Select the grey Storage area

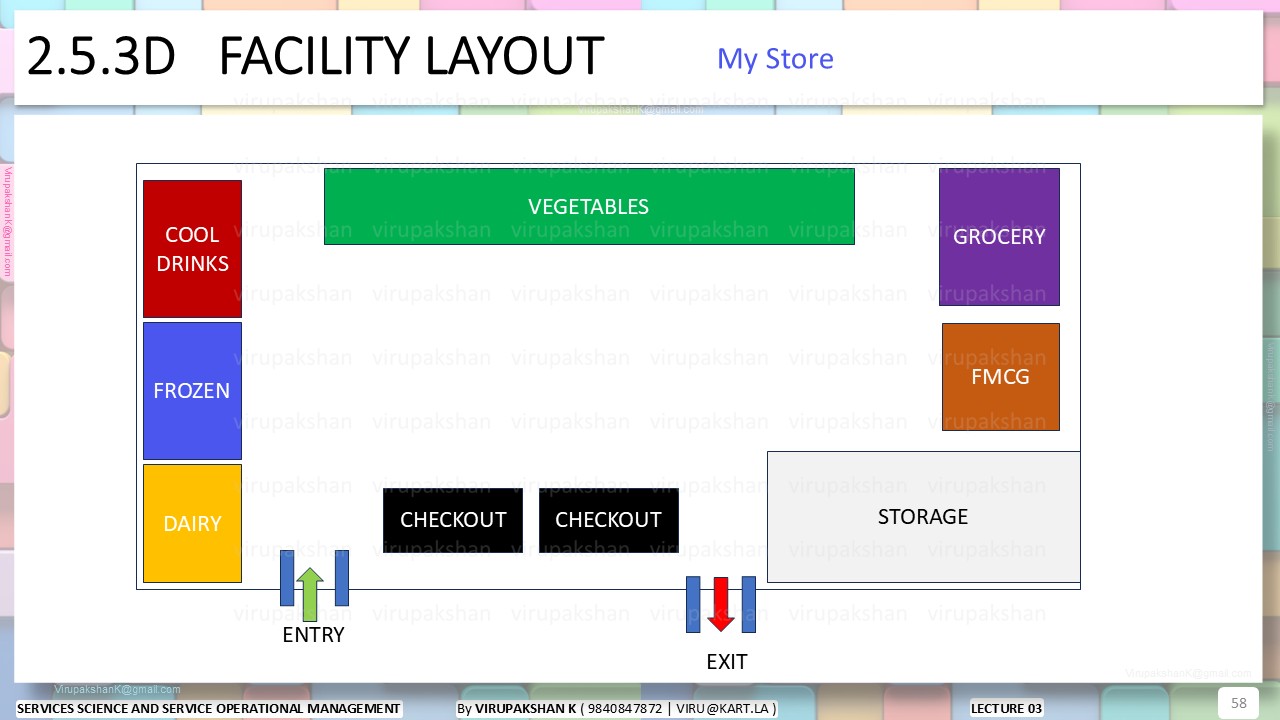coord(923,517)
